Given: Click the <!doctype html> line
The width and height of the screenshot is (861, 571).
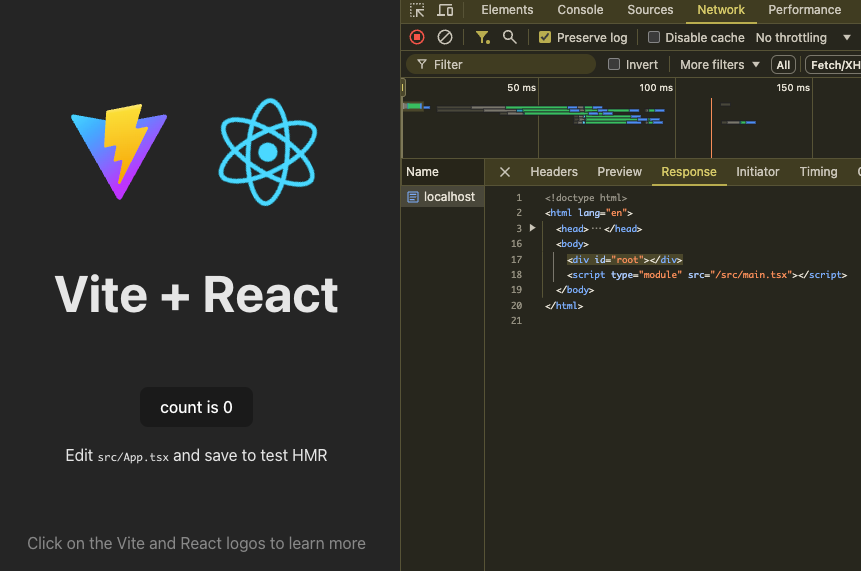Looking at the screenshot, I should (585, 198).
